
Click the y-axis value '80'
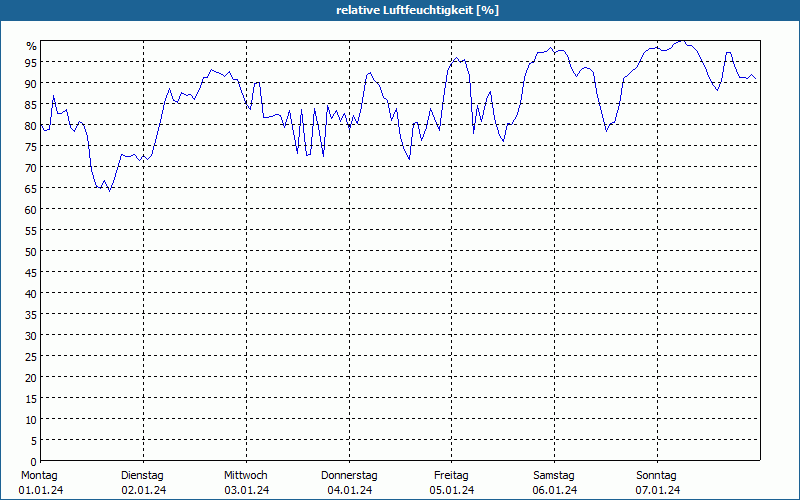(x=31, y=126)
